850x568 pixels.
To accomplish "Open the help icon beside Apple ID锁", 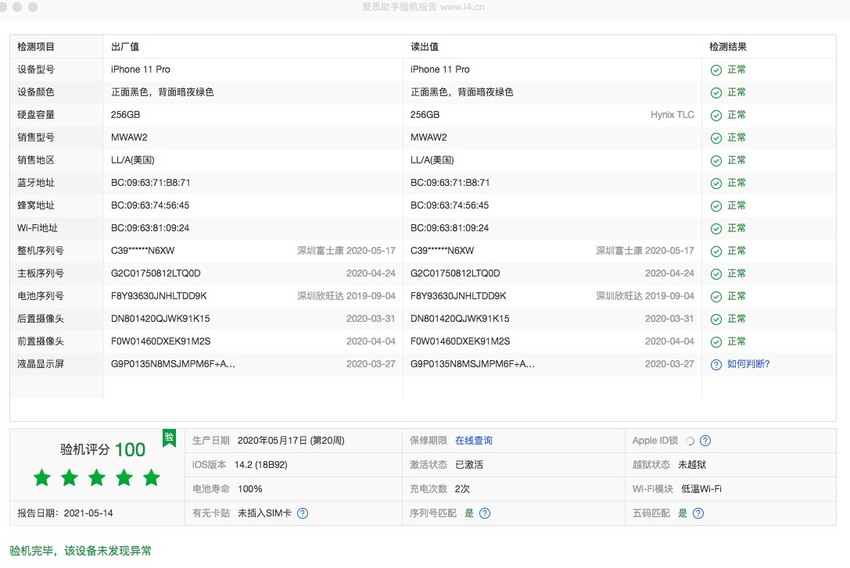I will pos(705,441).
